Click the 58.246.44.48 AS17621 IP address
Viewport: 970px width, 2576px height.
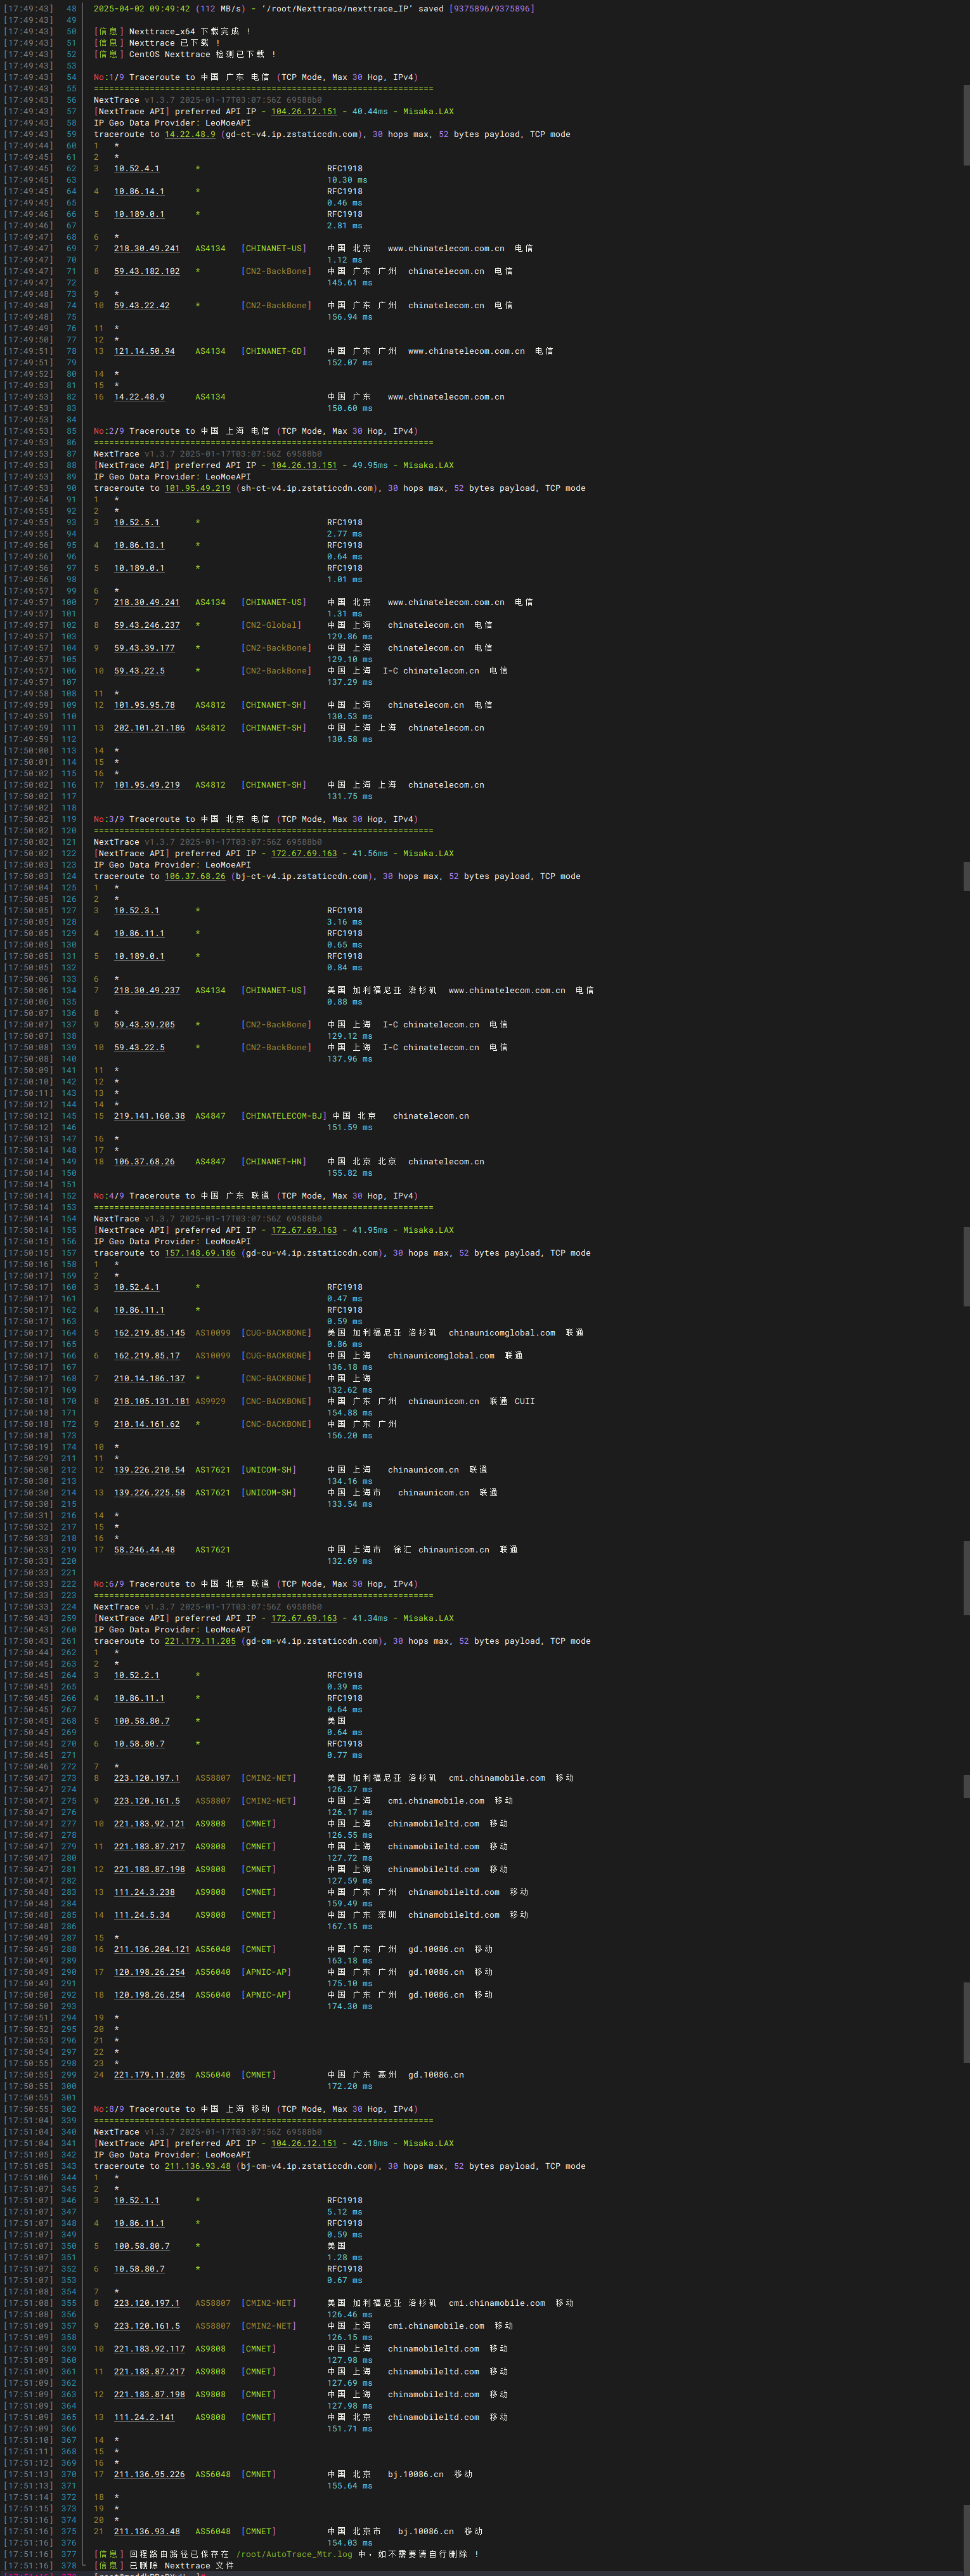[144, 1550]
